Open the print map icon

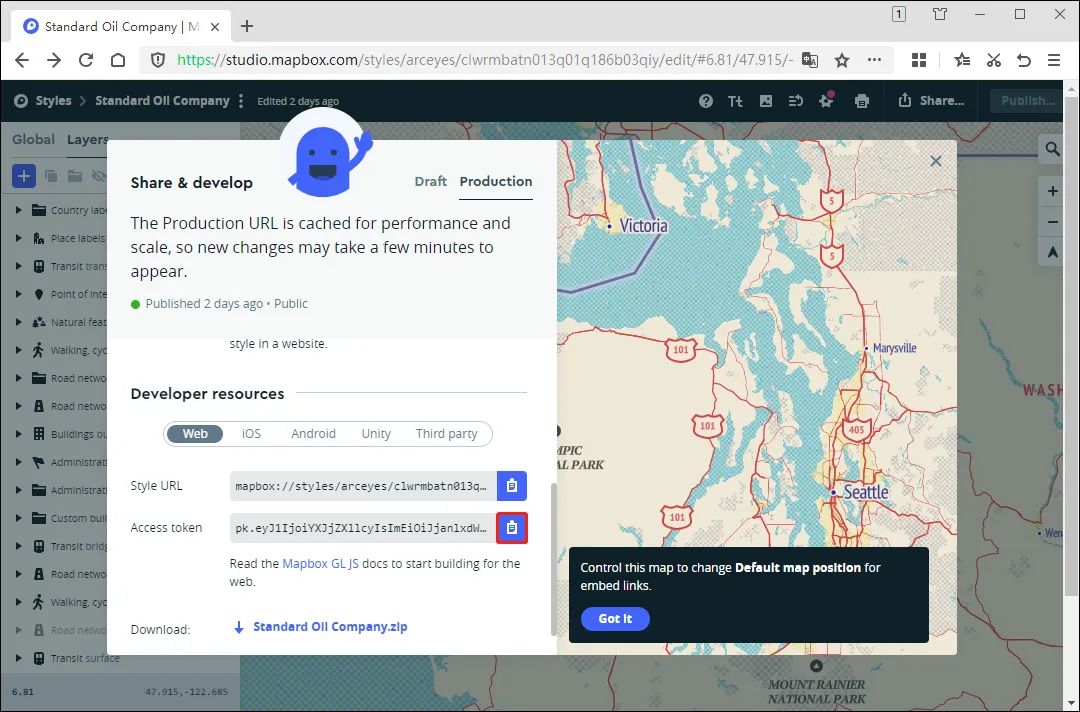pos(861,100)
